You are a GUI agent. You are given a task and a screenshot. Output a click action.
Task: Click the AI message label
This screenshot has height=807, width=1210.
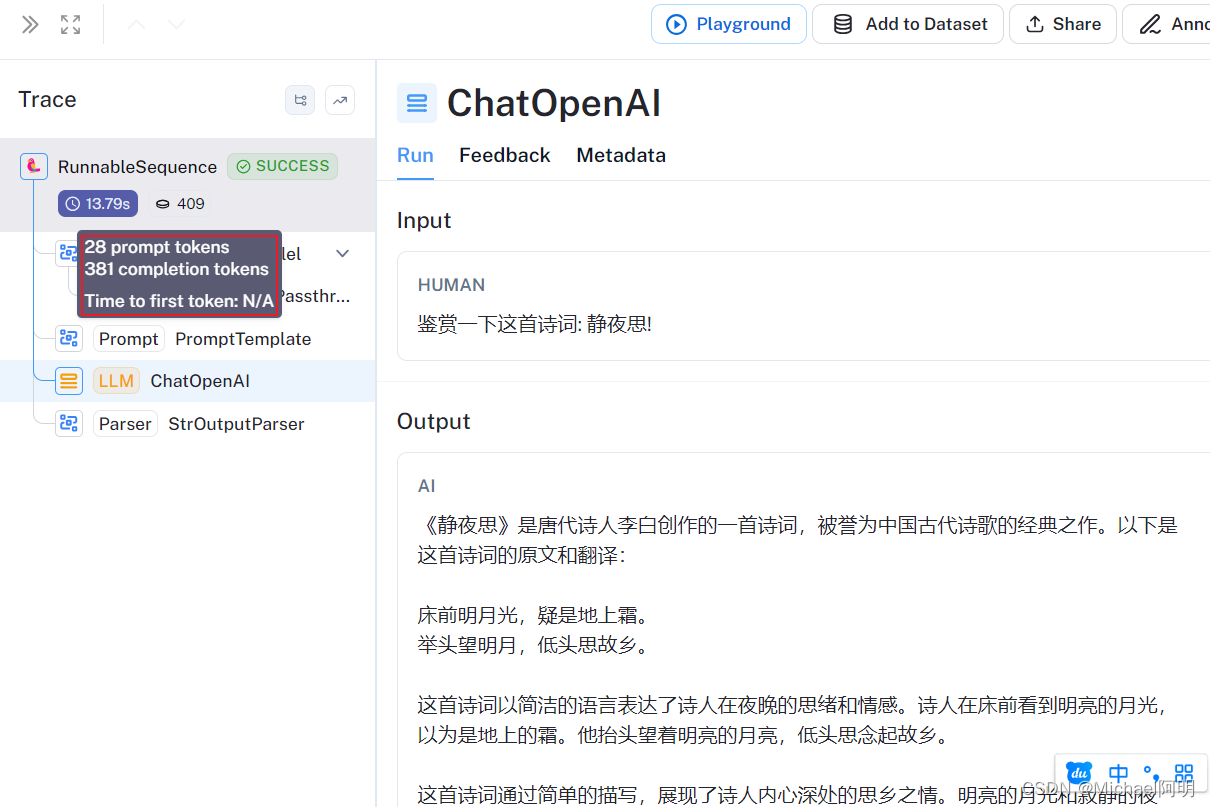coord(427,486)
